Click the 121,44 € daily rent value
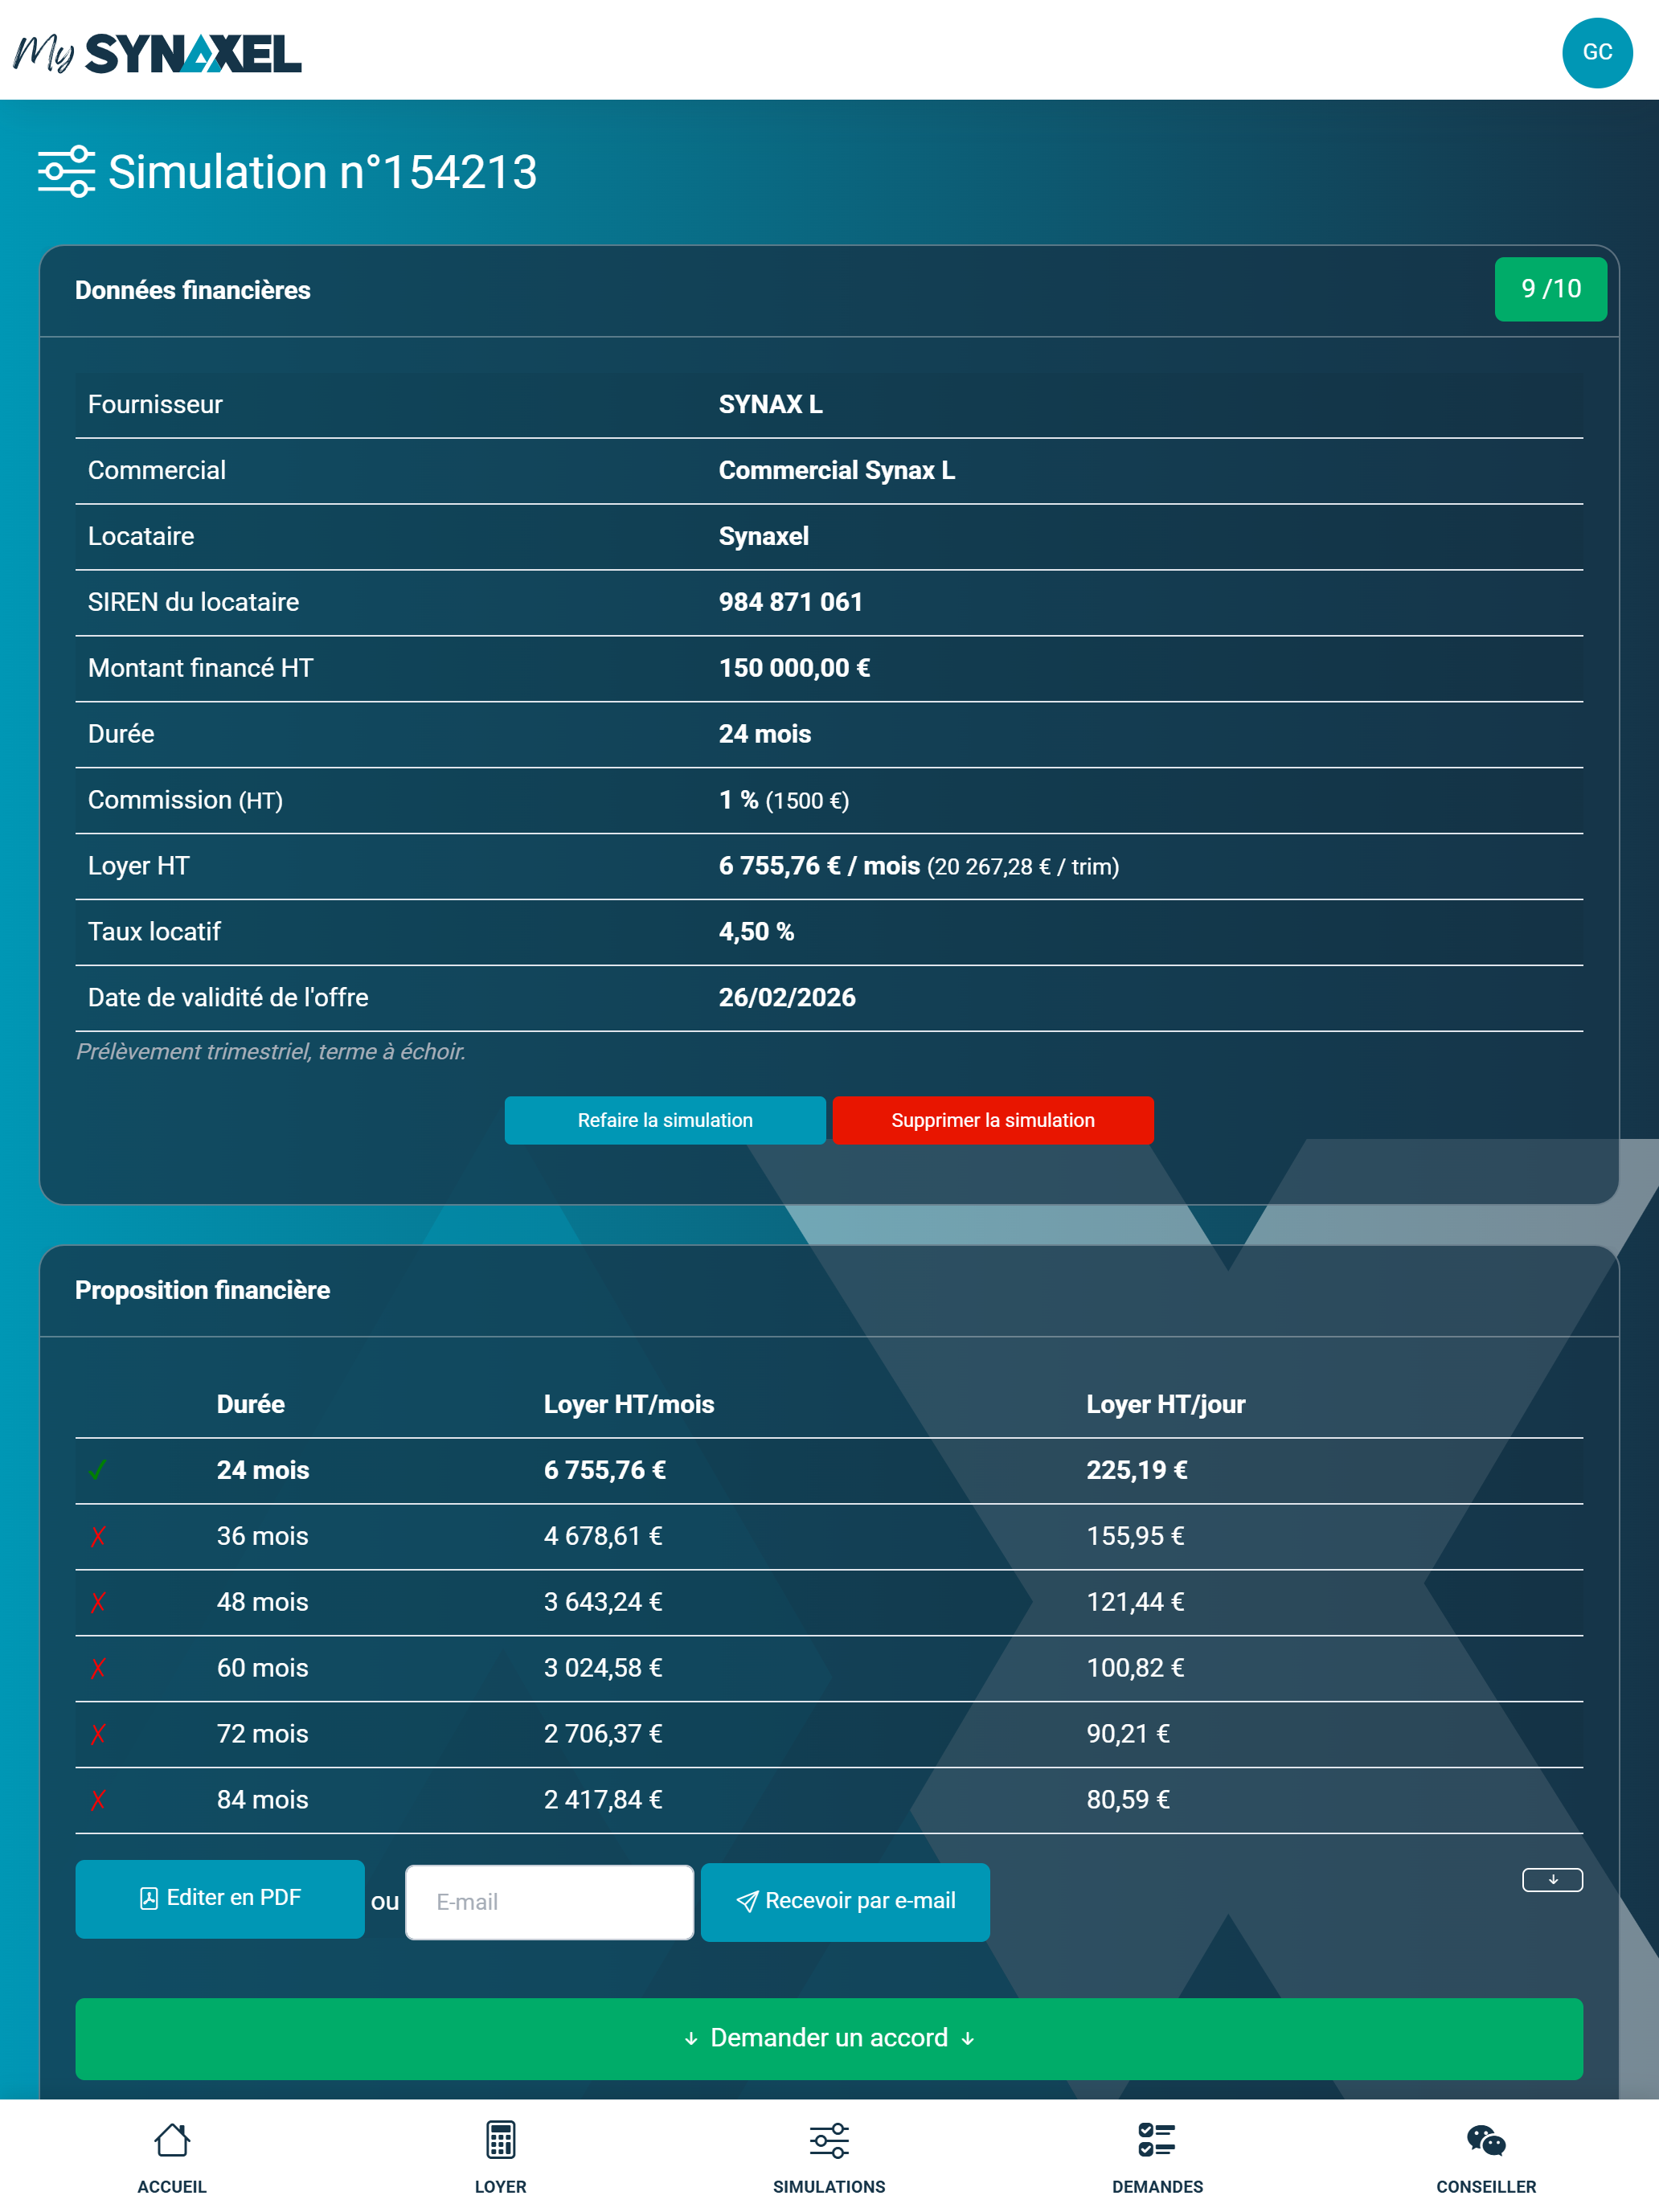 coord(1135,1602)
